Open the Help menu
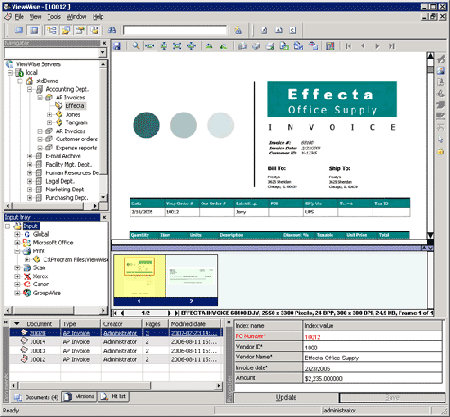The image size is (450, 417). [x=98, y=16]
